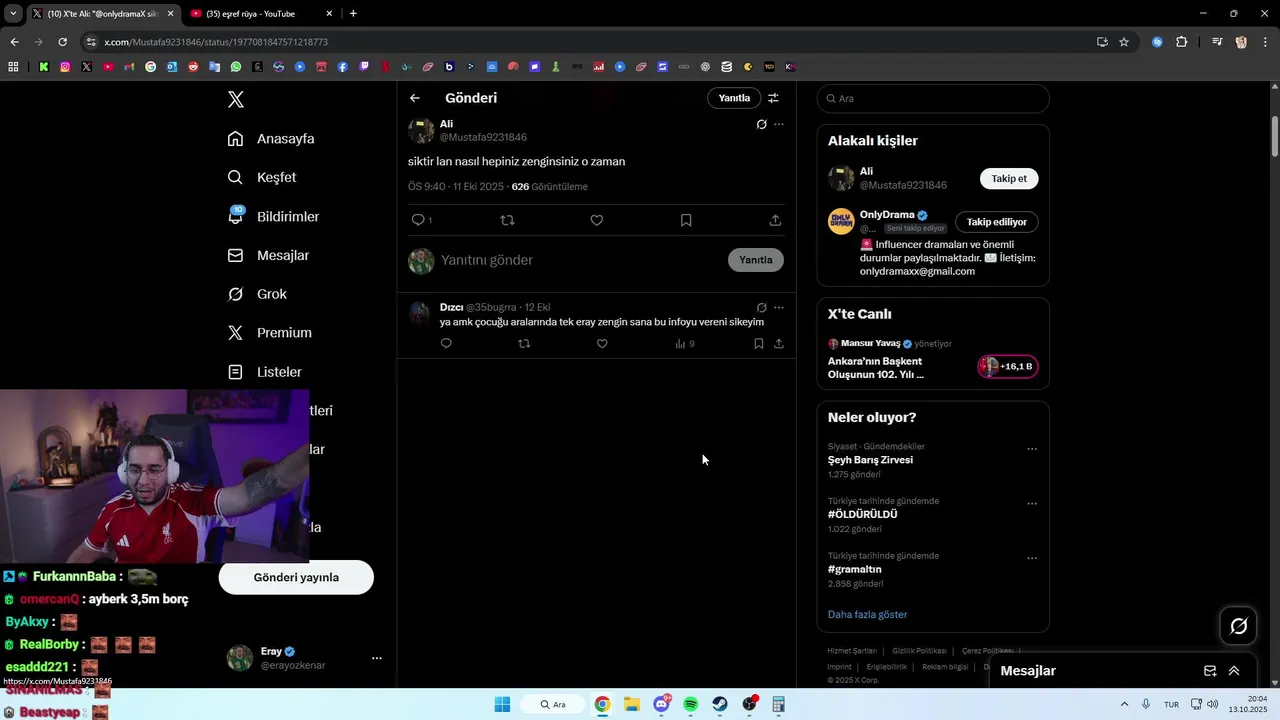Click Grok icon on Ali's post
The width and height of the screenshot is (1280, 720).
click(x=761, y=124)
